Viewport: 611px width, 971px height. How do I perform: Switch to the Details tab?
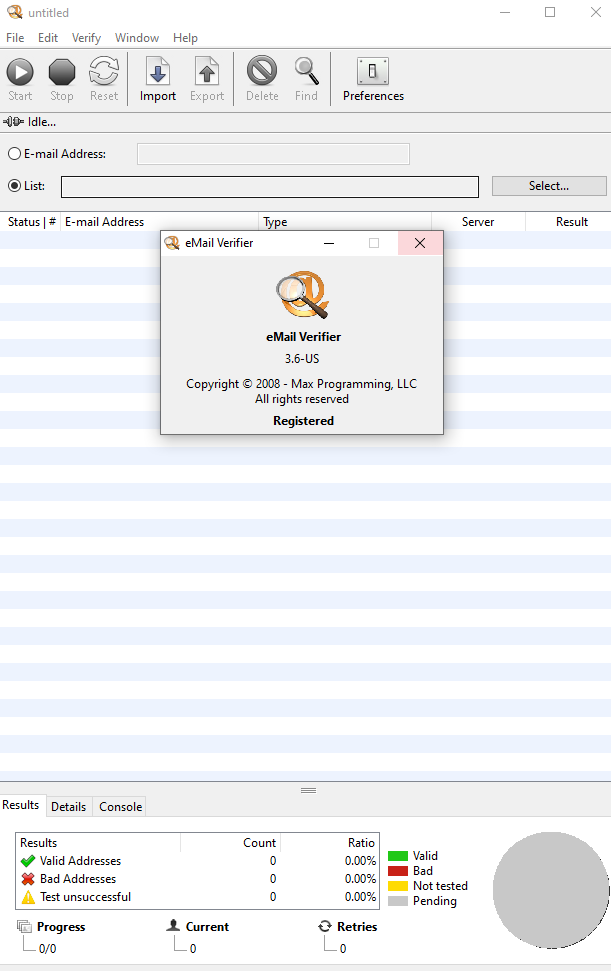tap(68, 806)
